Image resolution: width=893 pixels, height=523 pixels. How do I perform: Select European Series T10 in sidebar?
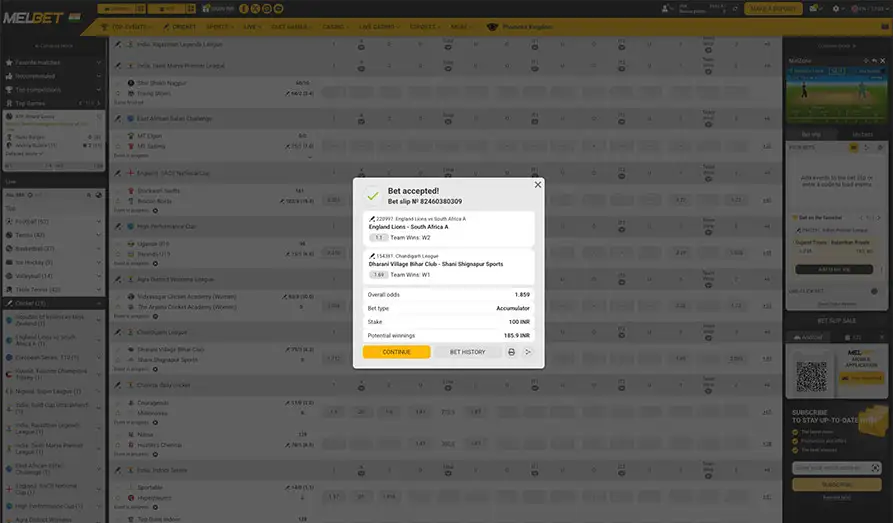53,357
